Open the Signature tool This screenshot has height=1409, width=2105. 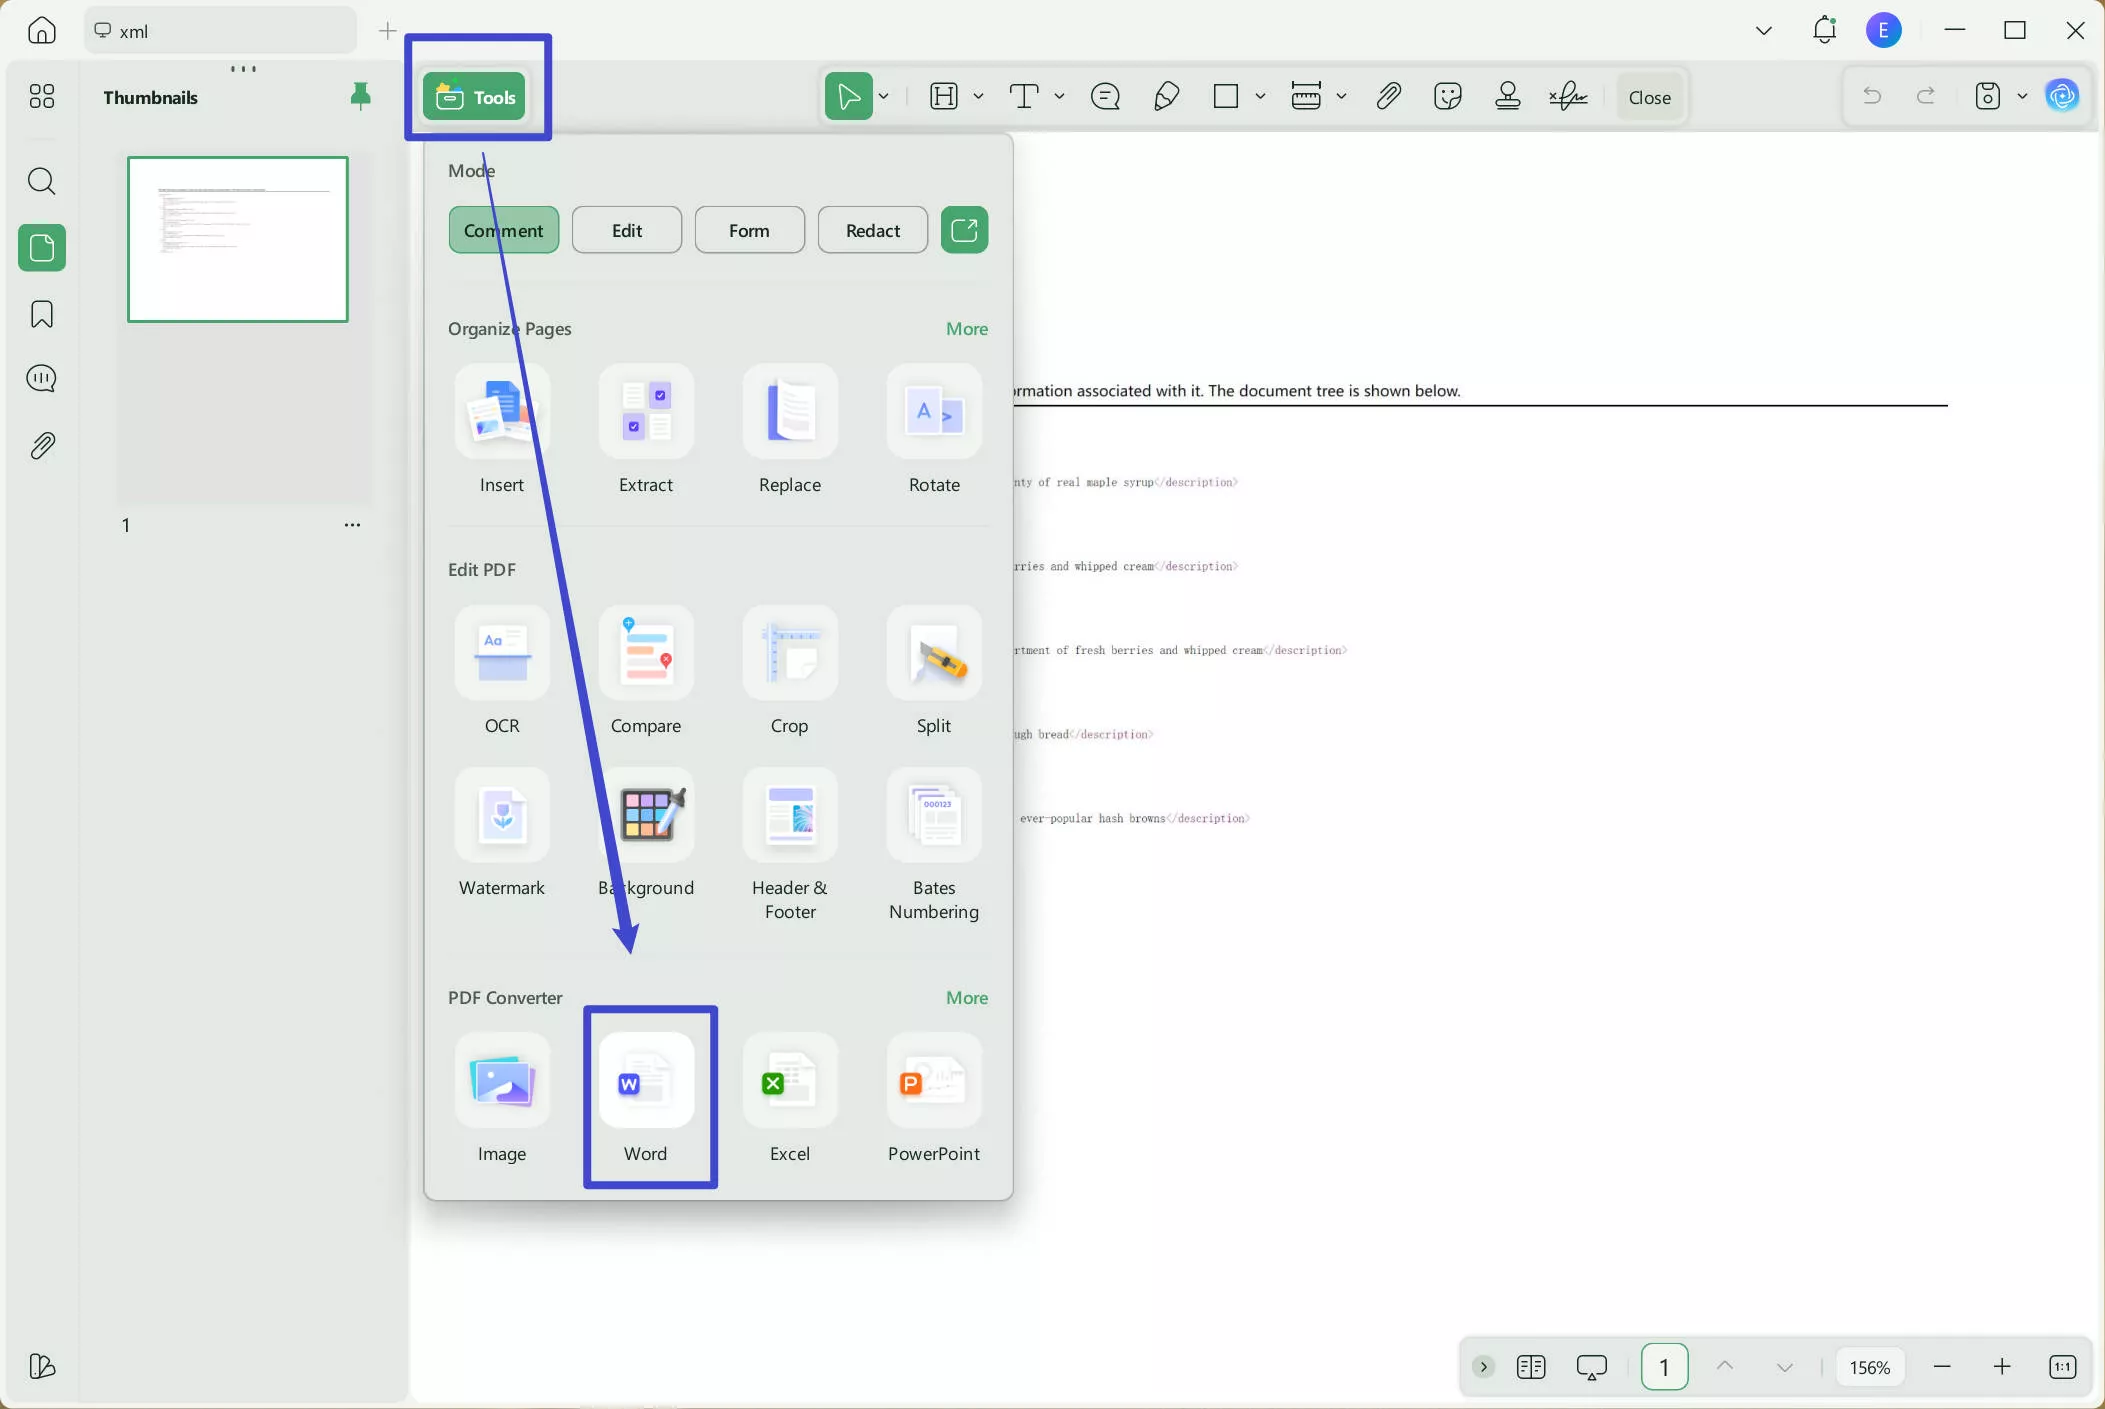1567,96
